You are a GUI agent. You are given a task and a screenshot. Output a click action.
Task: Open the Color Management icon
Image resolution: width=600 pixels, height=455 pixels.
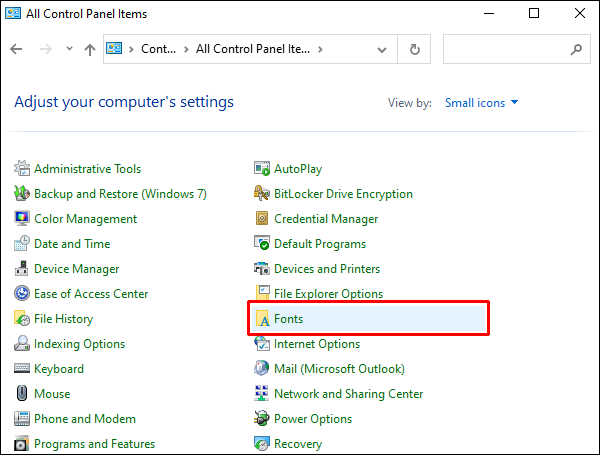pos(22,219)
